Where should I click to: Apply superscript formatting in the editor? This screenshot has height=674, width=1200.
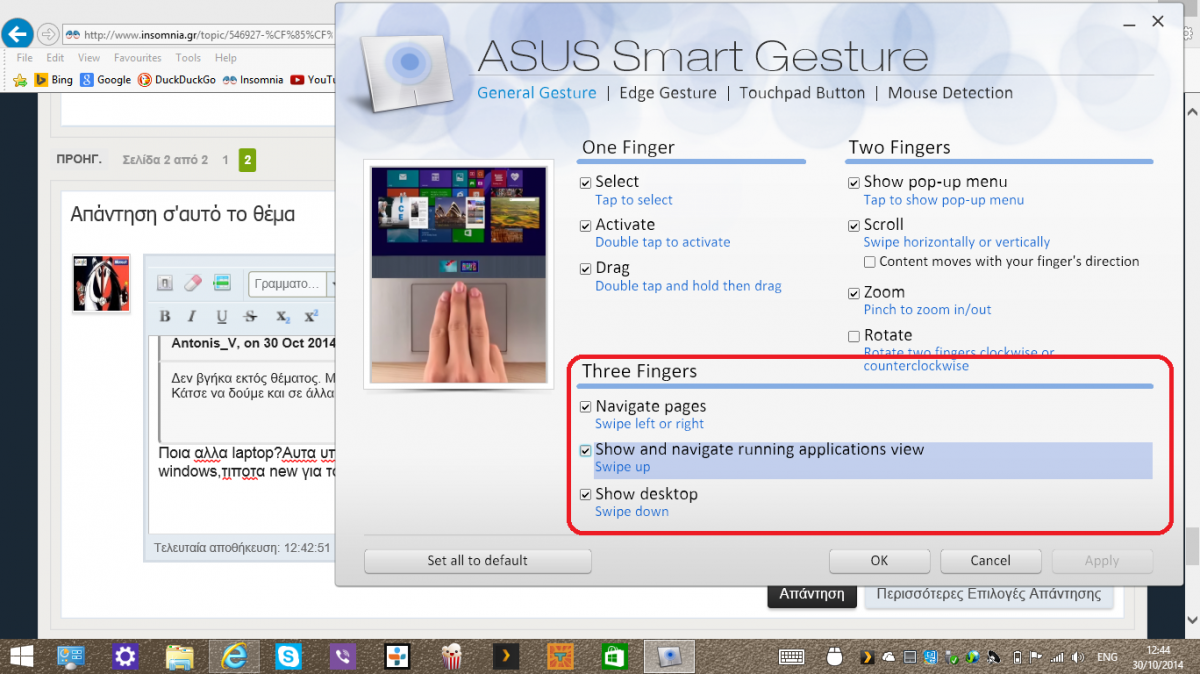[311, 316]
